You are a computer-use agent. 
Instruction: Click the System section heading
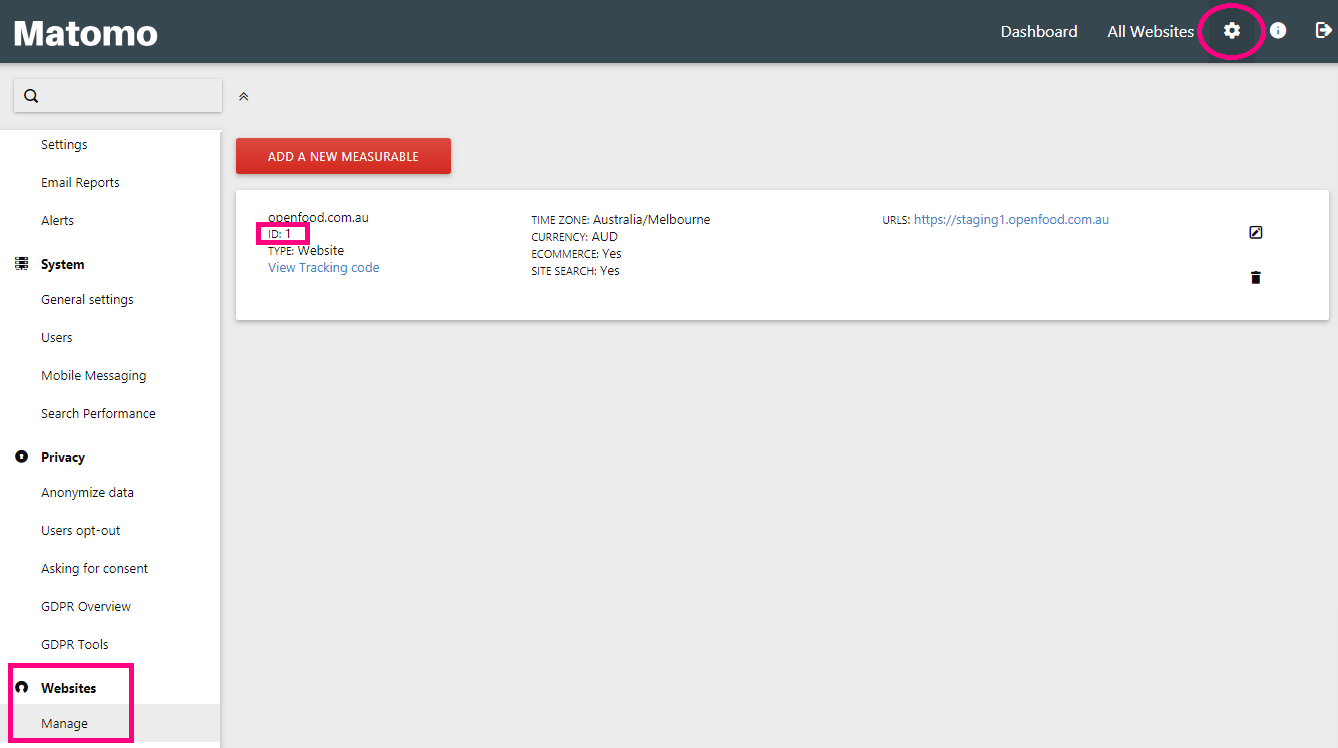[x=62, y=264]
